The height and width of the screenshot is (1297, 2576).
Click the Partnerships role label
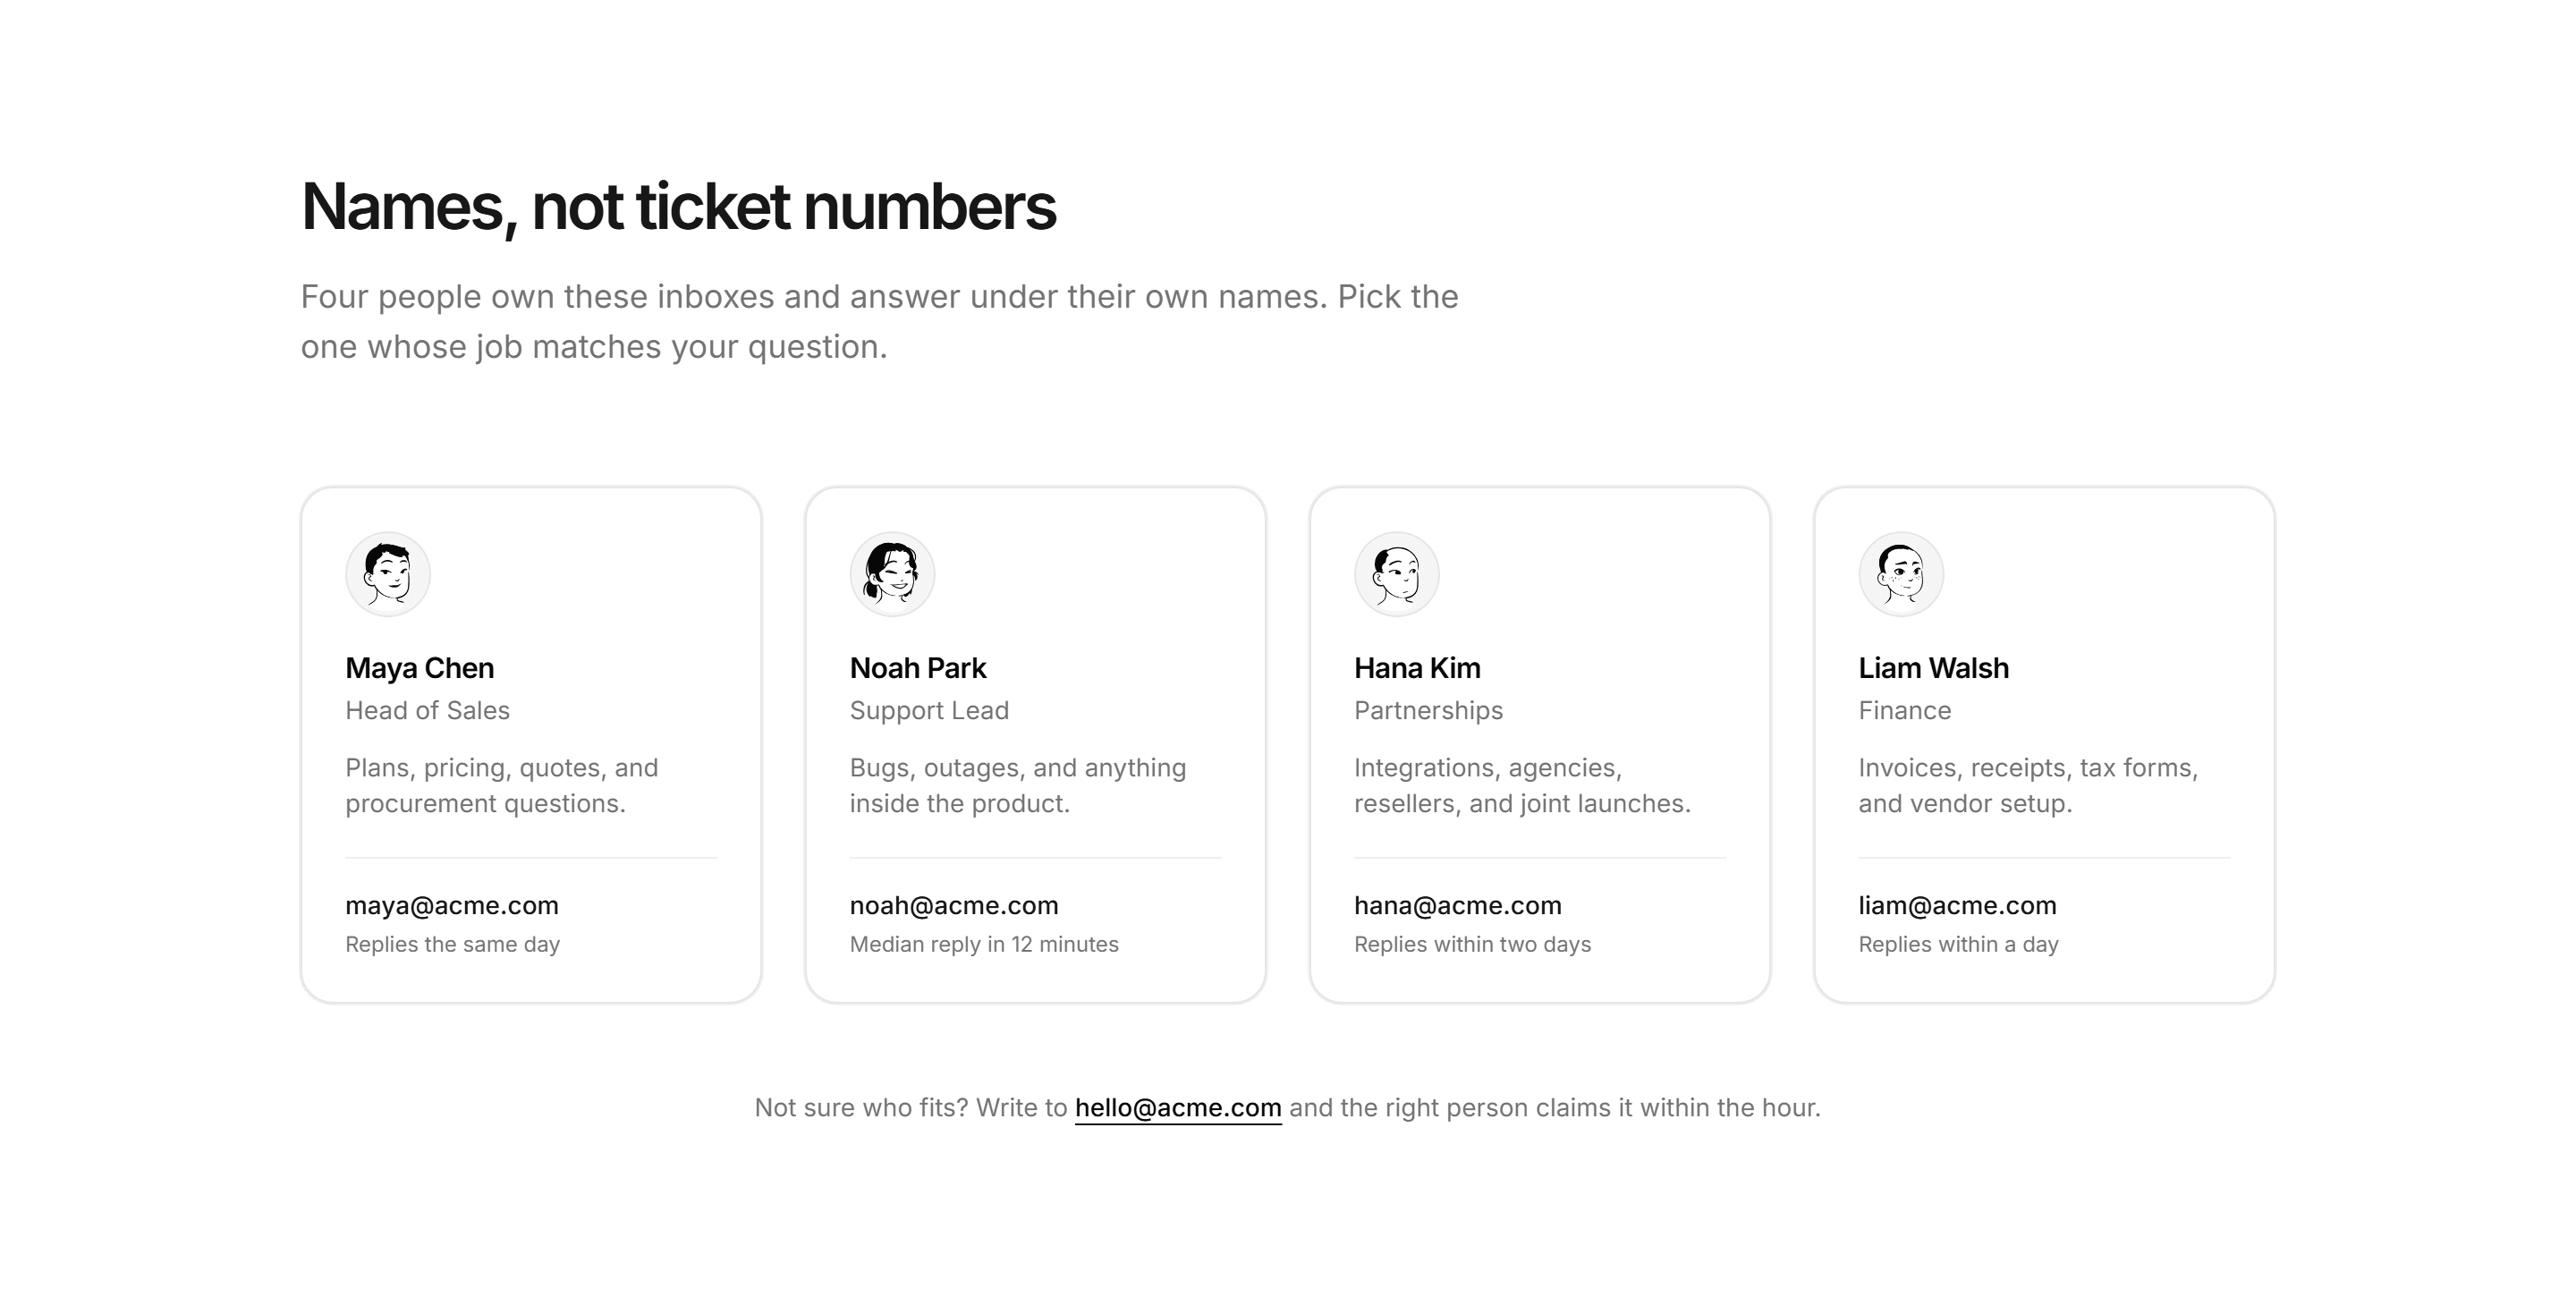pyautogui.click(x=1428, y=710)
